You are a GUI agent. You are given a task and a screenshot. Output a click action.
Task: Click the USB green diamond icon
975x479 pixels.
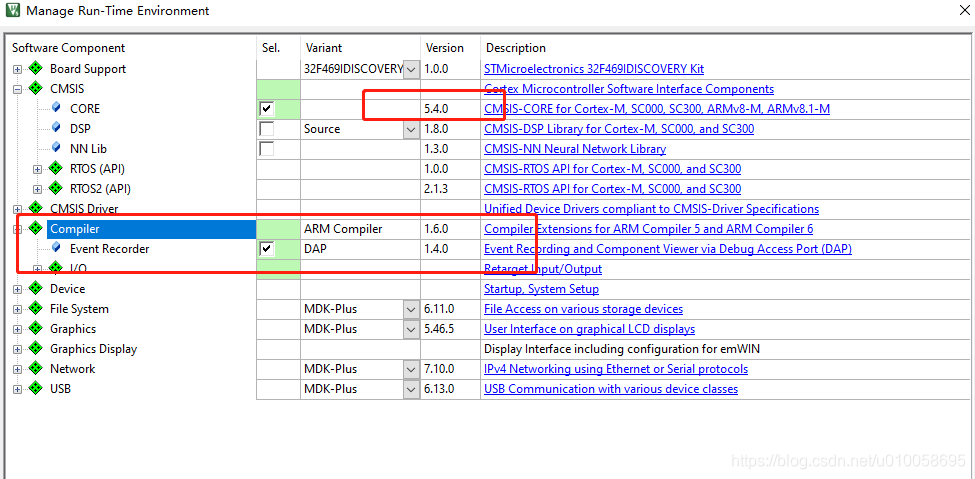click(35, 388)
